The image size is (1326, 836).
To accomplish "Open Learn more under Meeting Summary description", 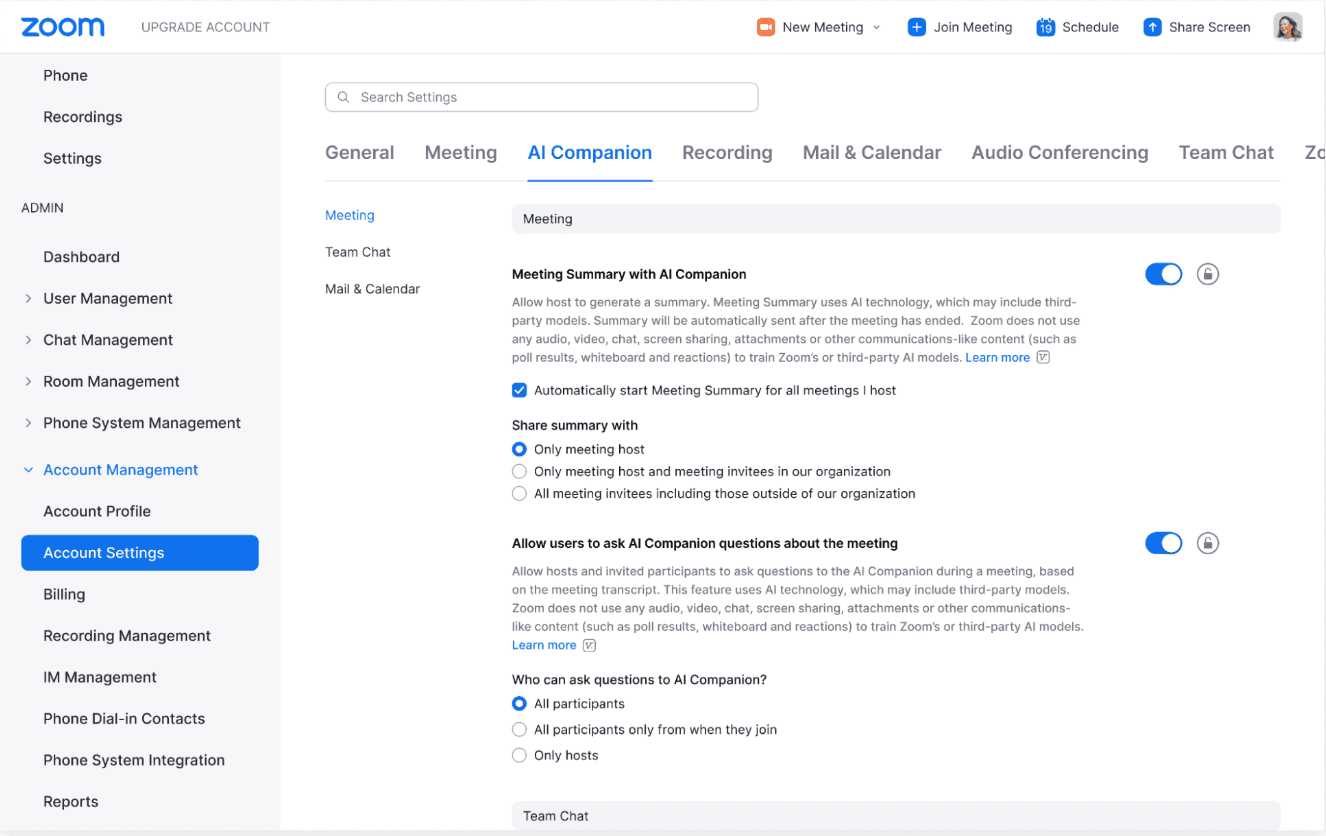I will 997,357.
